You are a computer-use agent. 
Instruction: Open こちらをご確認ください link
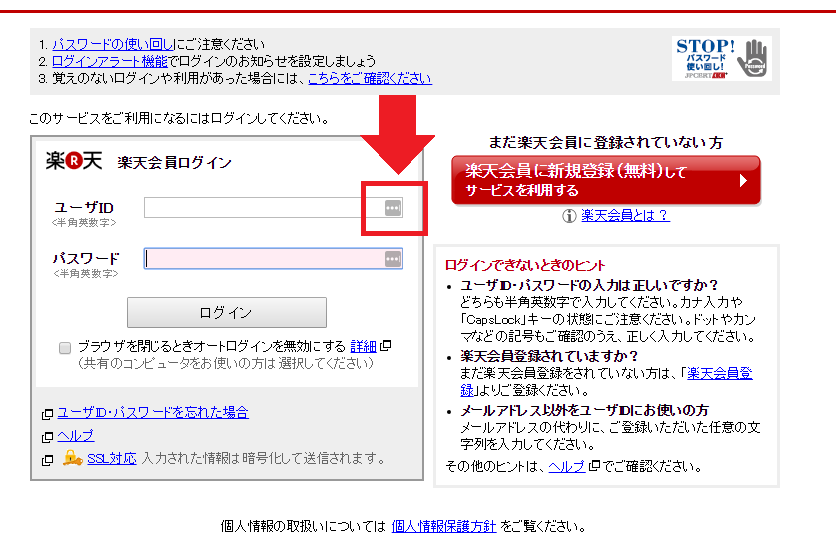370,78
